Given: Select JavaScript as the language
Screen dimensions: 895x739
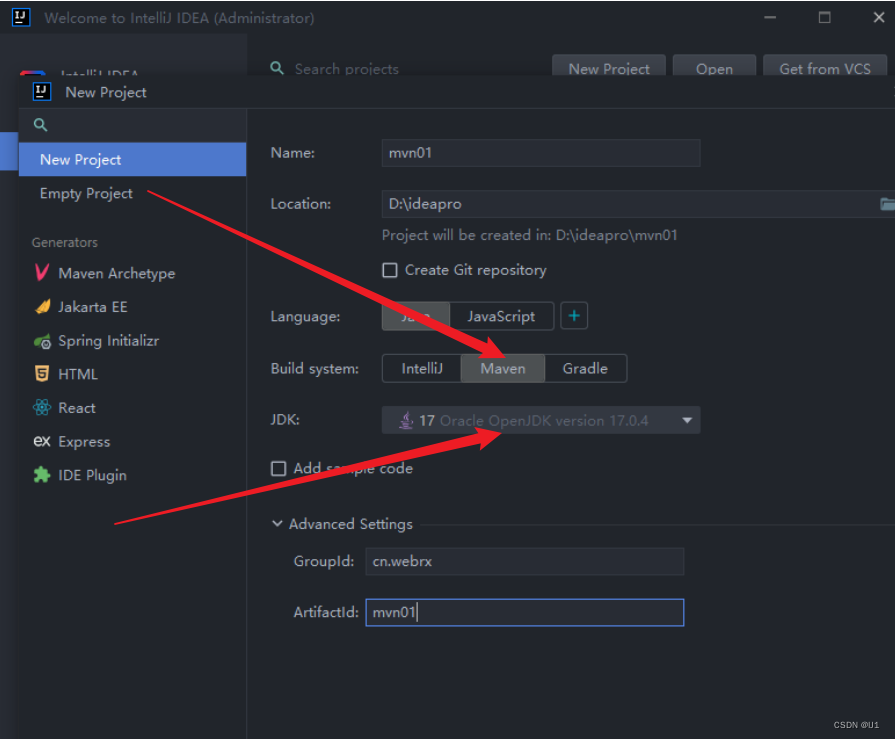Looking at the screenshot, I should pyautogui.click(x=501, y=316).
